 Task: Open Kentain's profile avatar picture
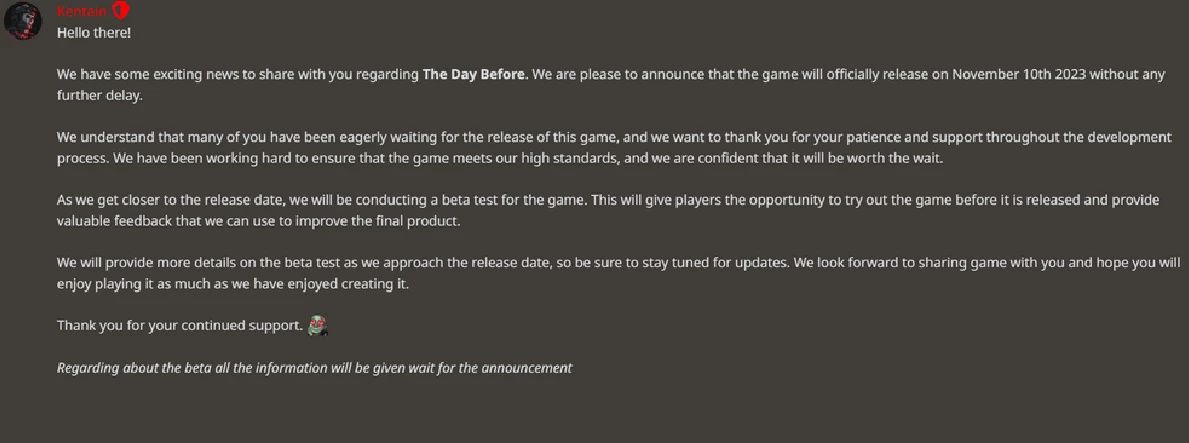(23, 19)
